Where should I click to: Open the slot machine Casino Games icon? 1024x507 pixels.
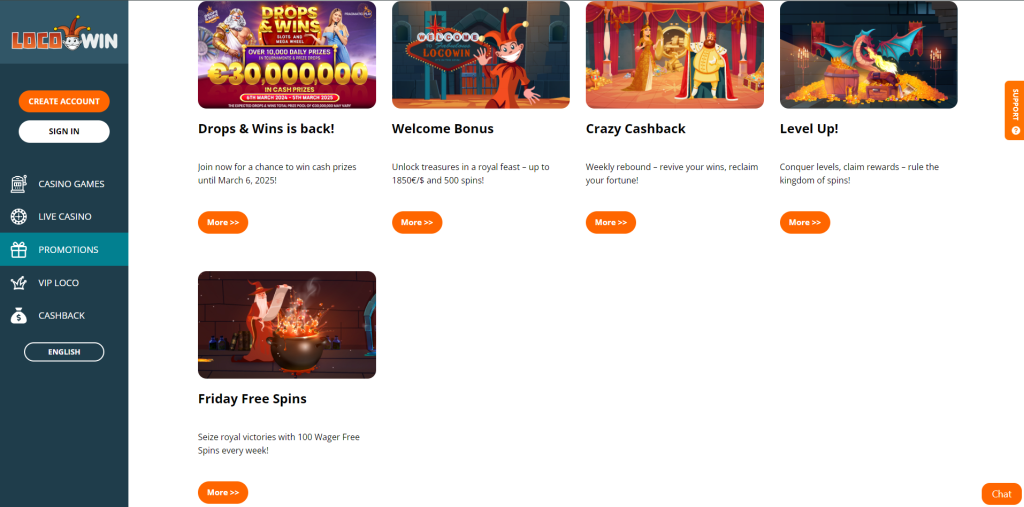(x=19, y=184)
